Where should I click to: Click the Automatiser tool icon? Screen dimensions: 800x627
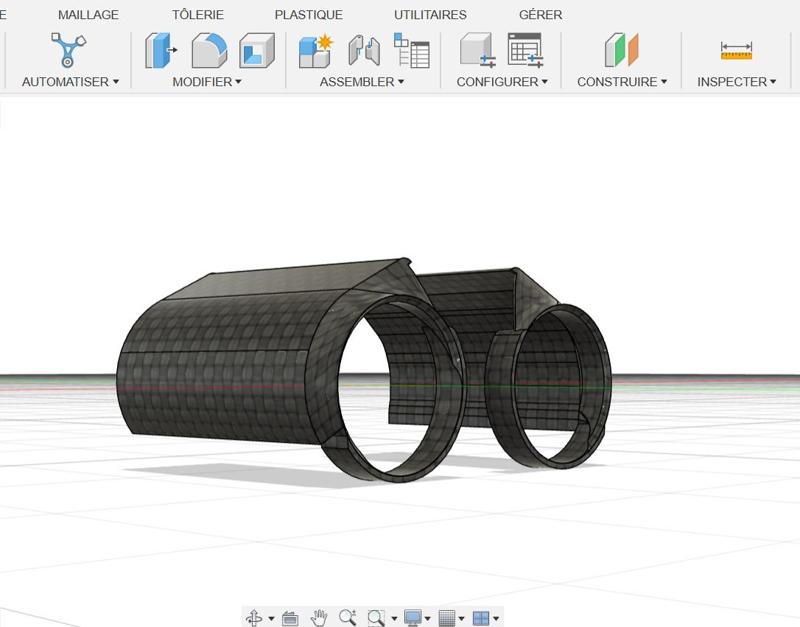pyautogui.click(x=69, y=50)
